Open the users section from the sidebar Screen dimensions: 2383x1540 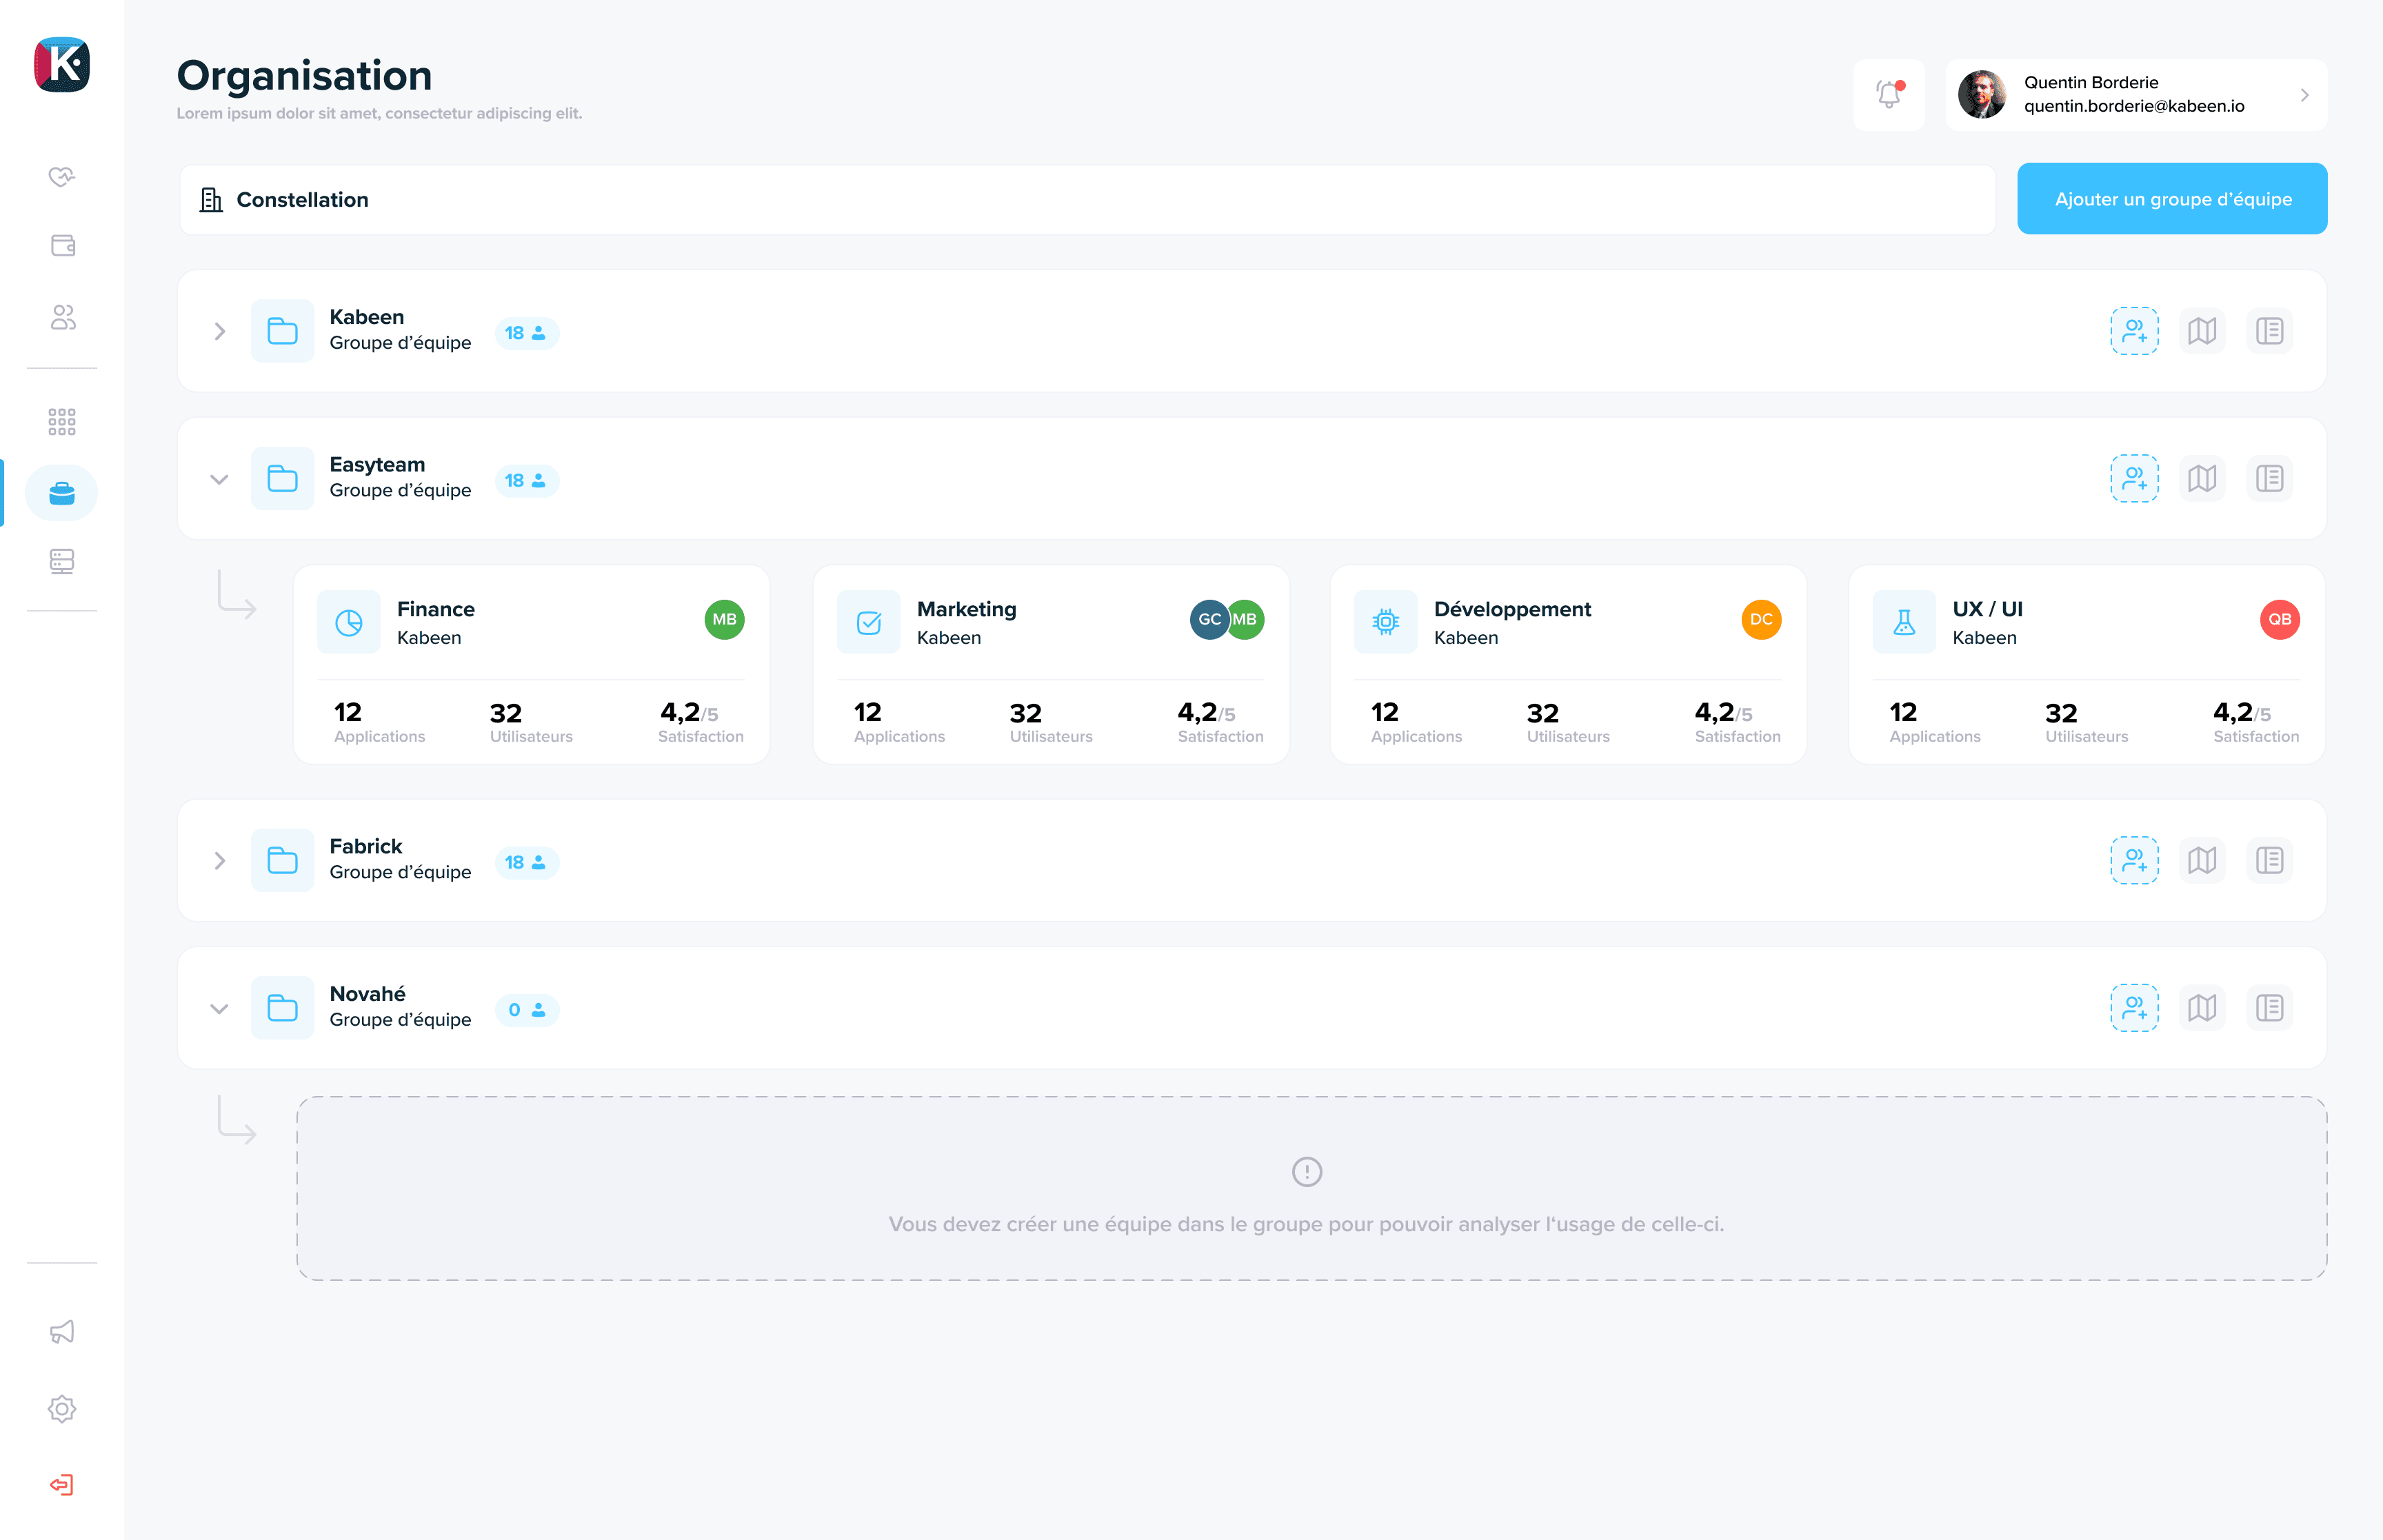pos(62,318)
